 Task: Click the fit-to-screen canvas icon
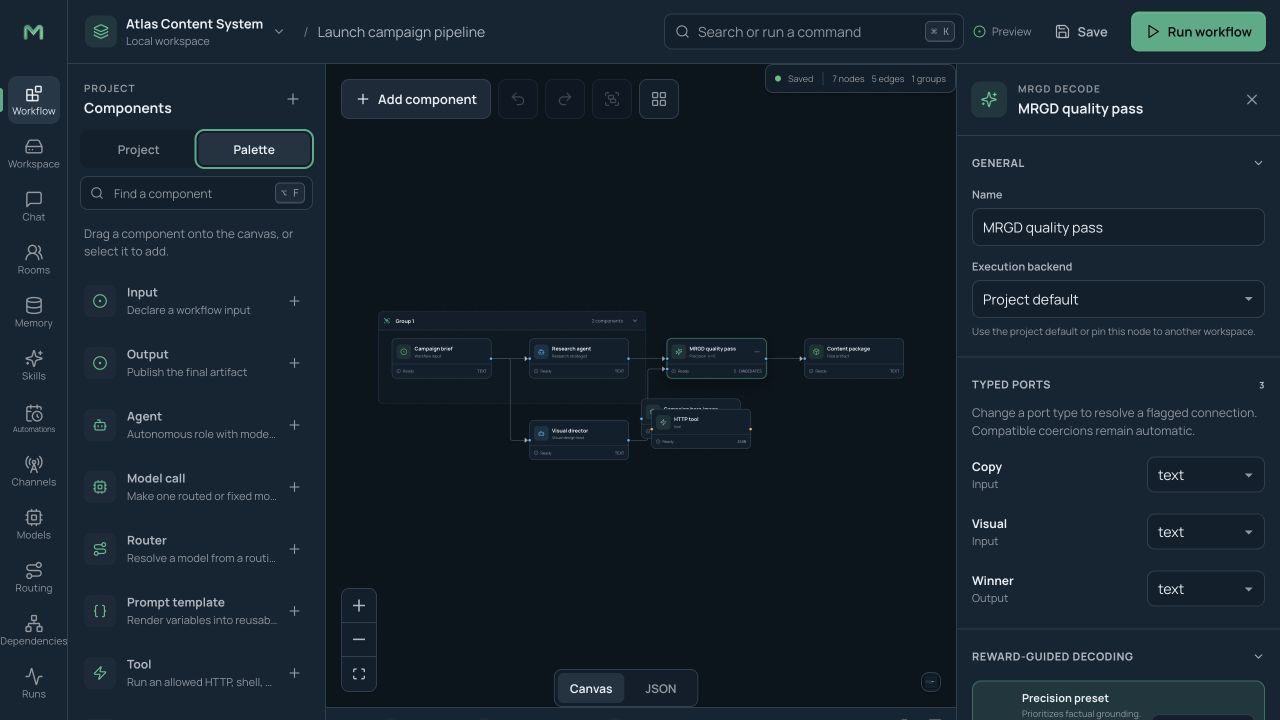[359, 674]
